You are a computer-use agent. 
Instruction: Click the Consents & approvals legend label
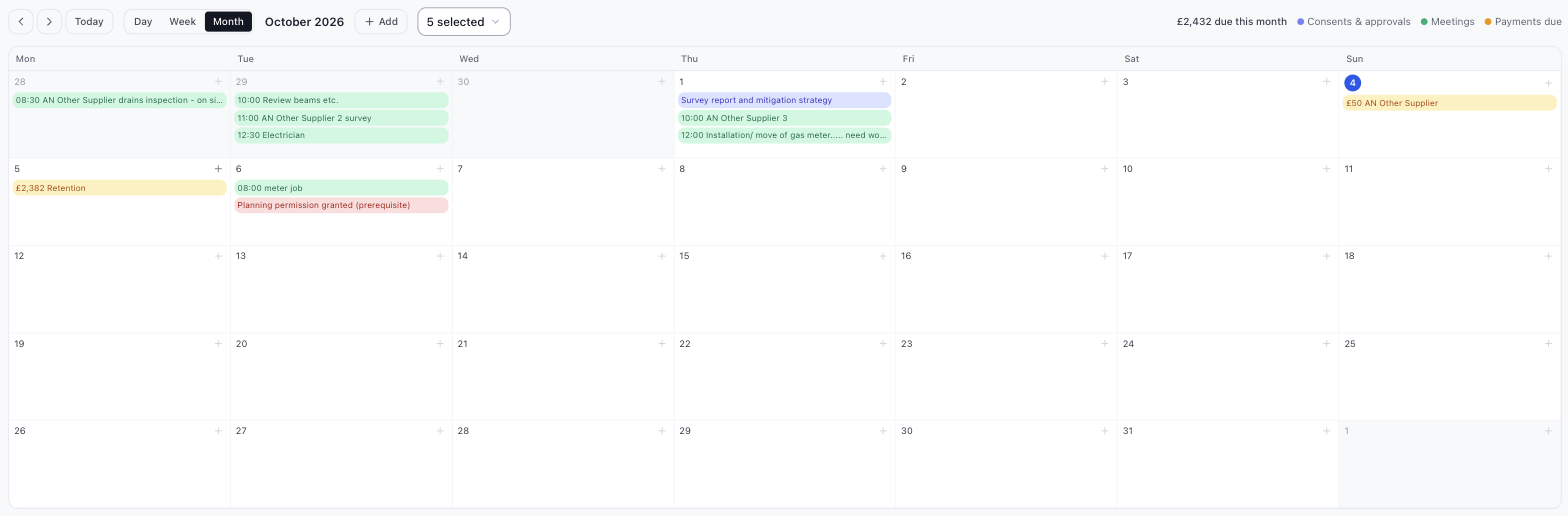1359,21
